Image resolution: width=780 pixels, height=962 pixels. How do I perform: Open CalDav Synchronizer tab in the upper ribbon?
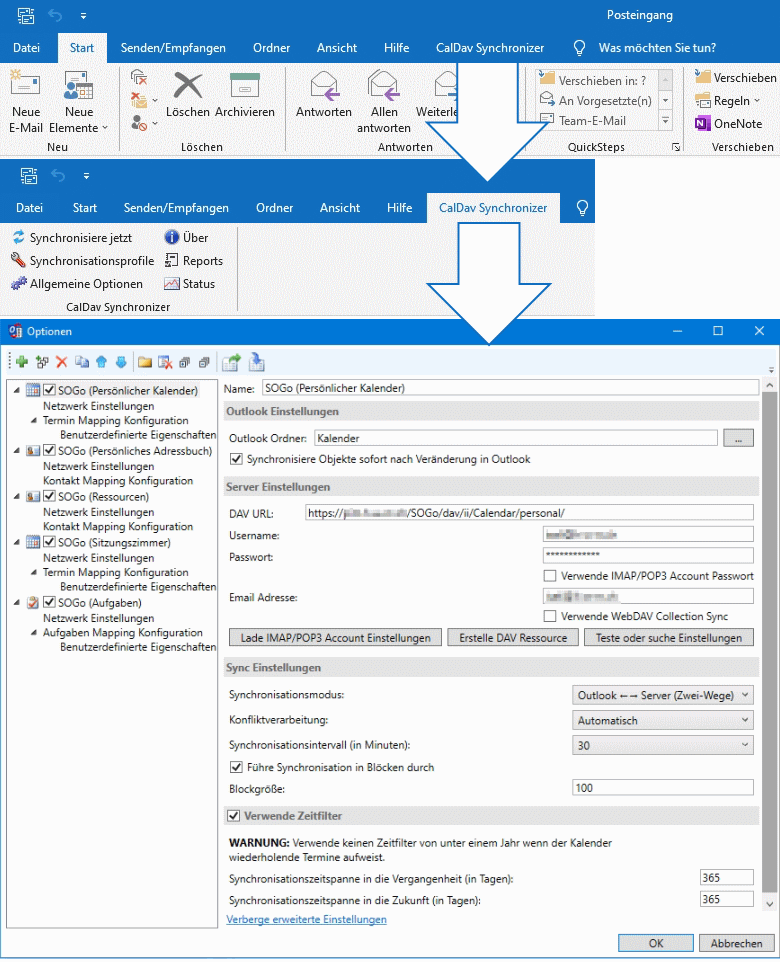click(490, 47)
